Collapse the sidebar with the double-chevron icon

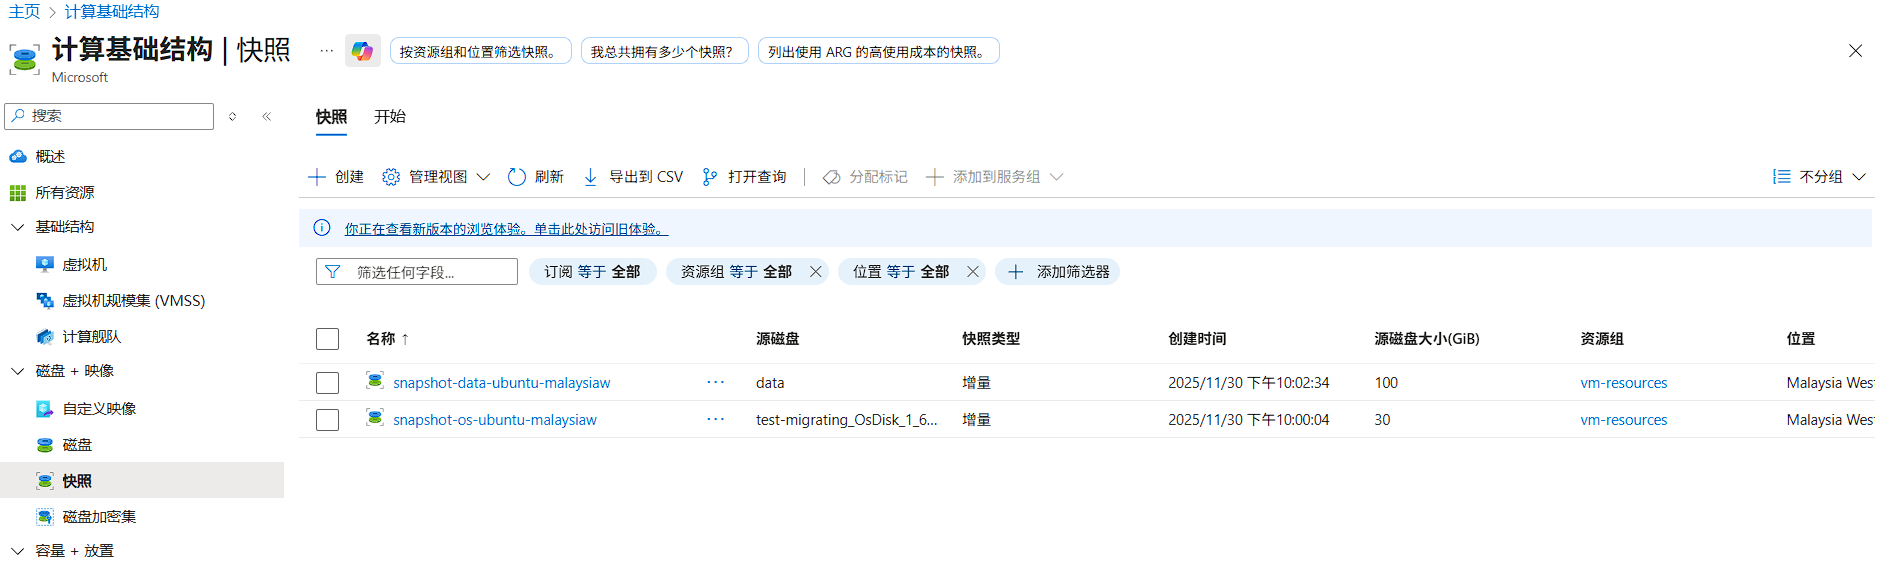pyautogui.click(x=267, y=116)
